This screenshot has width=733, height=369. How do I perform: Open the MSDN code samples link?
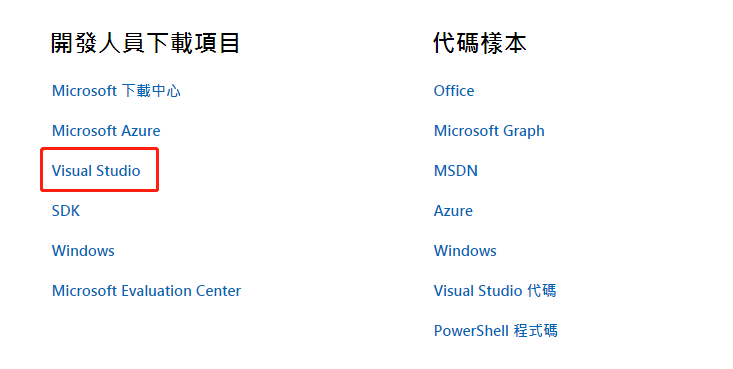[x=456, y=171]
